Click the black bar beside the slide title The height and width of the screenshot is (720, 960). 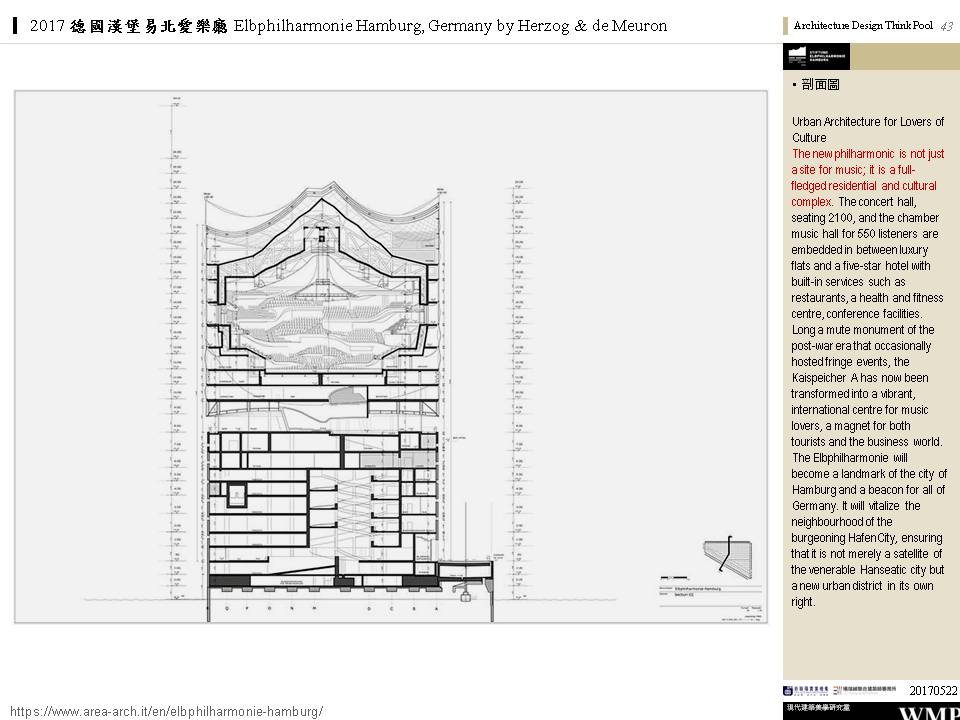pyautogui.click(x=16, y=26)
